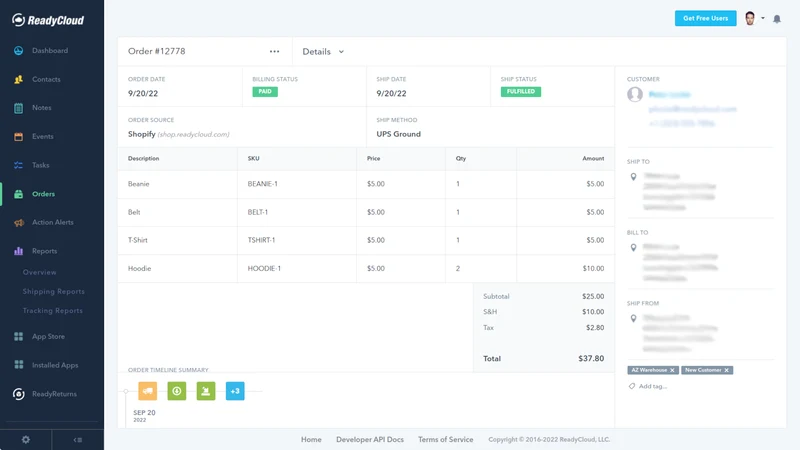Open Contacts section
The width and height of the screenshot is (800, 450).
coord(46,79)
